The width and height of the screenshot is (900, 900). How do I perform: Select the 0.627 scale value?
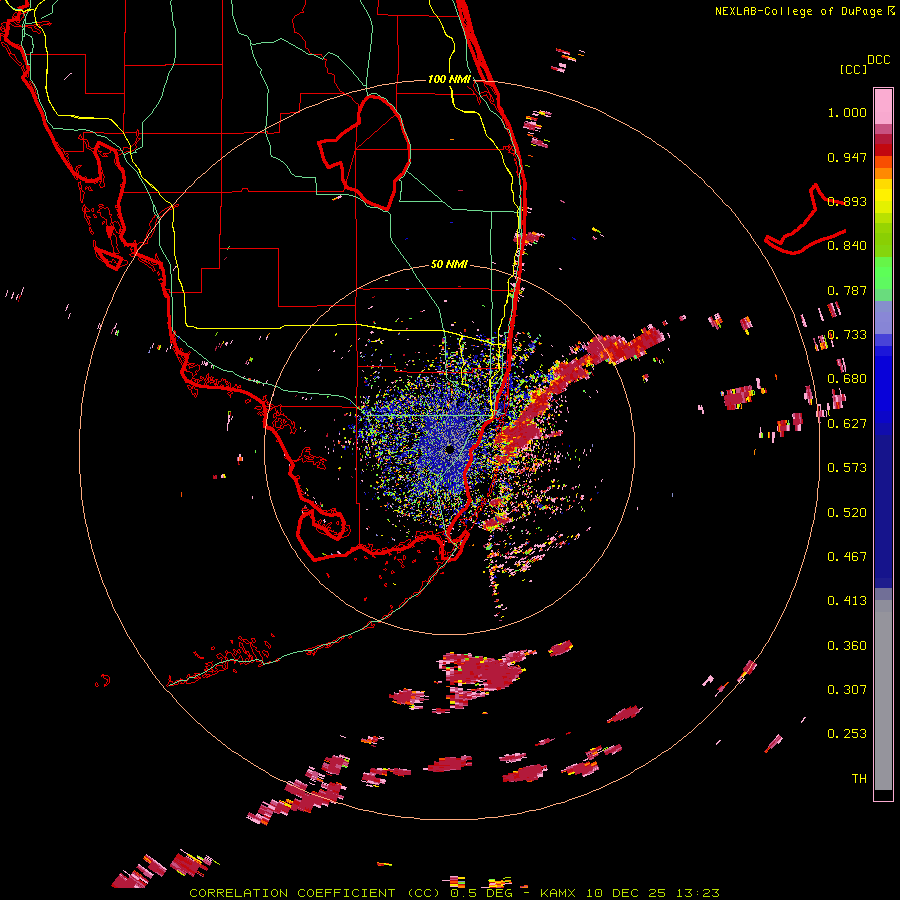[847, 424]
